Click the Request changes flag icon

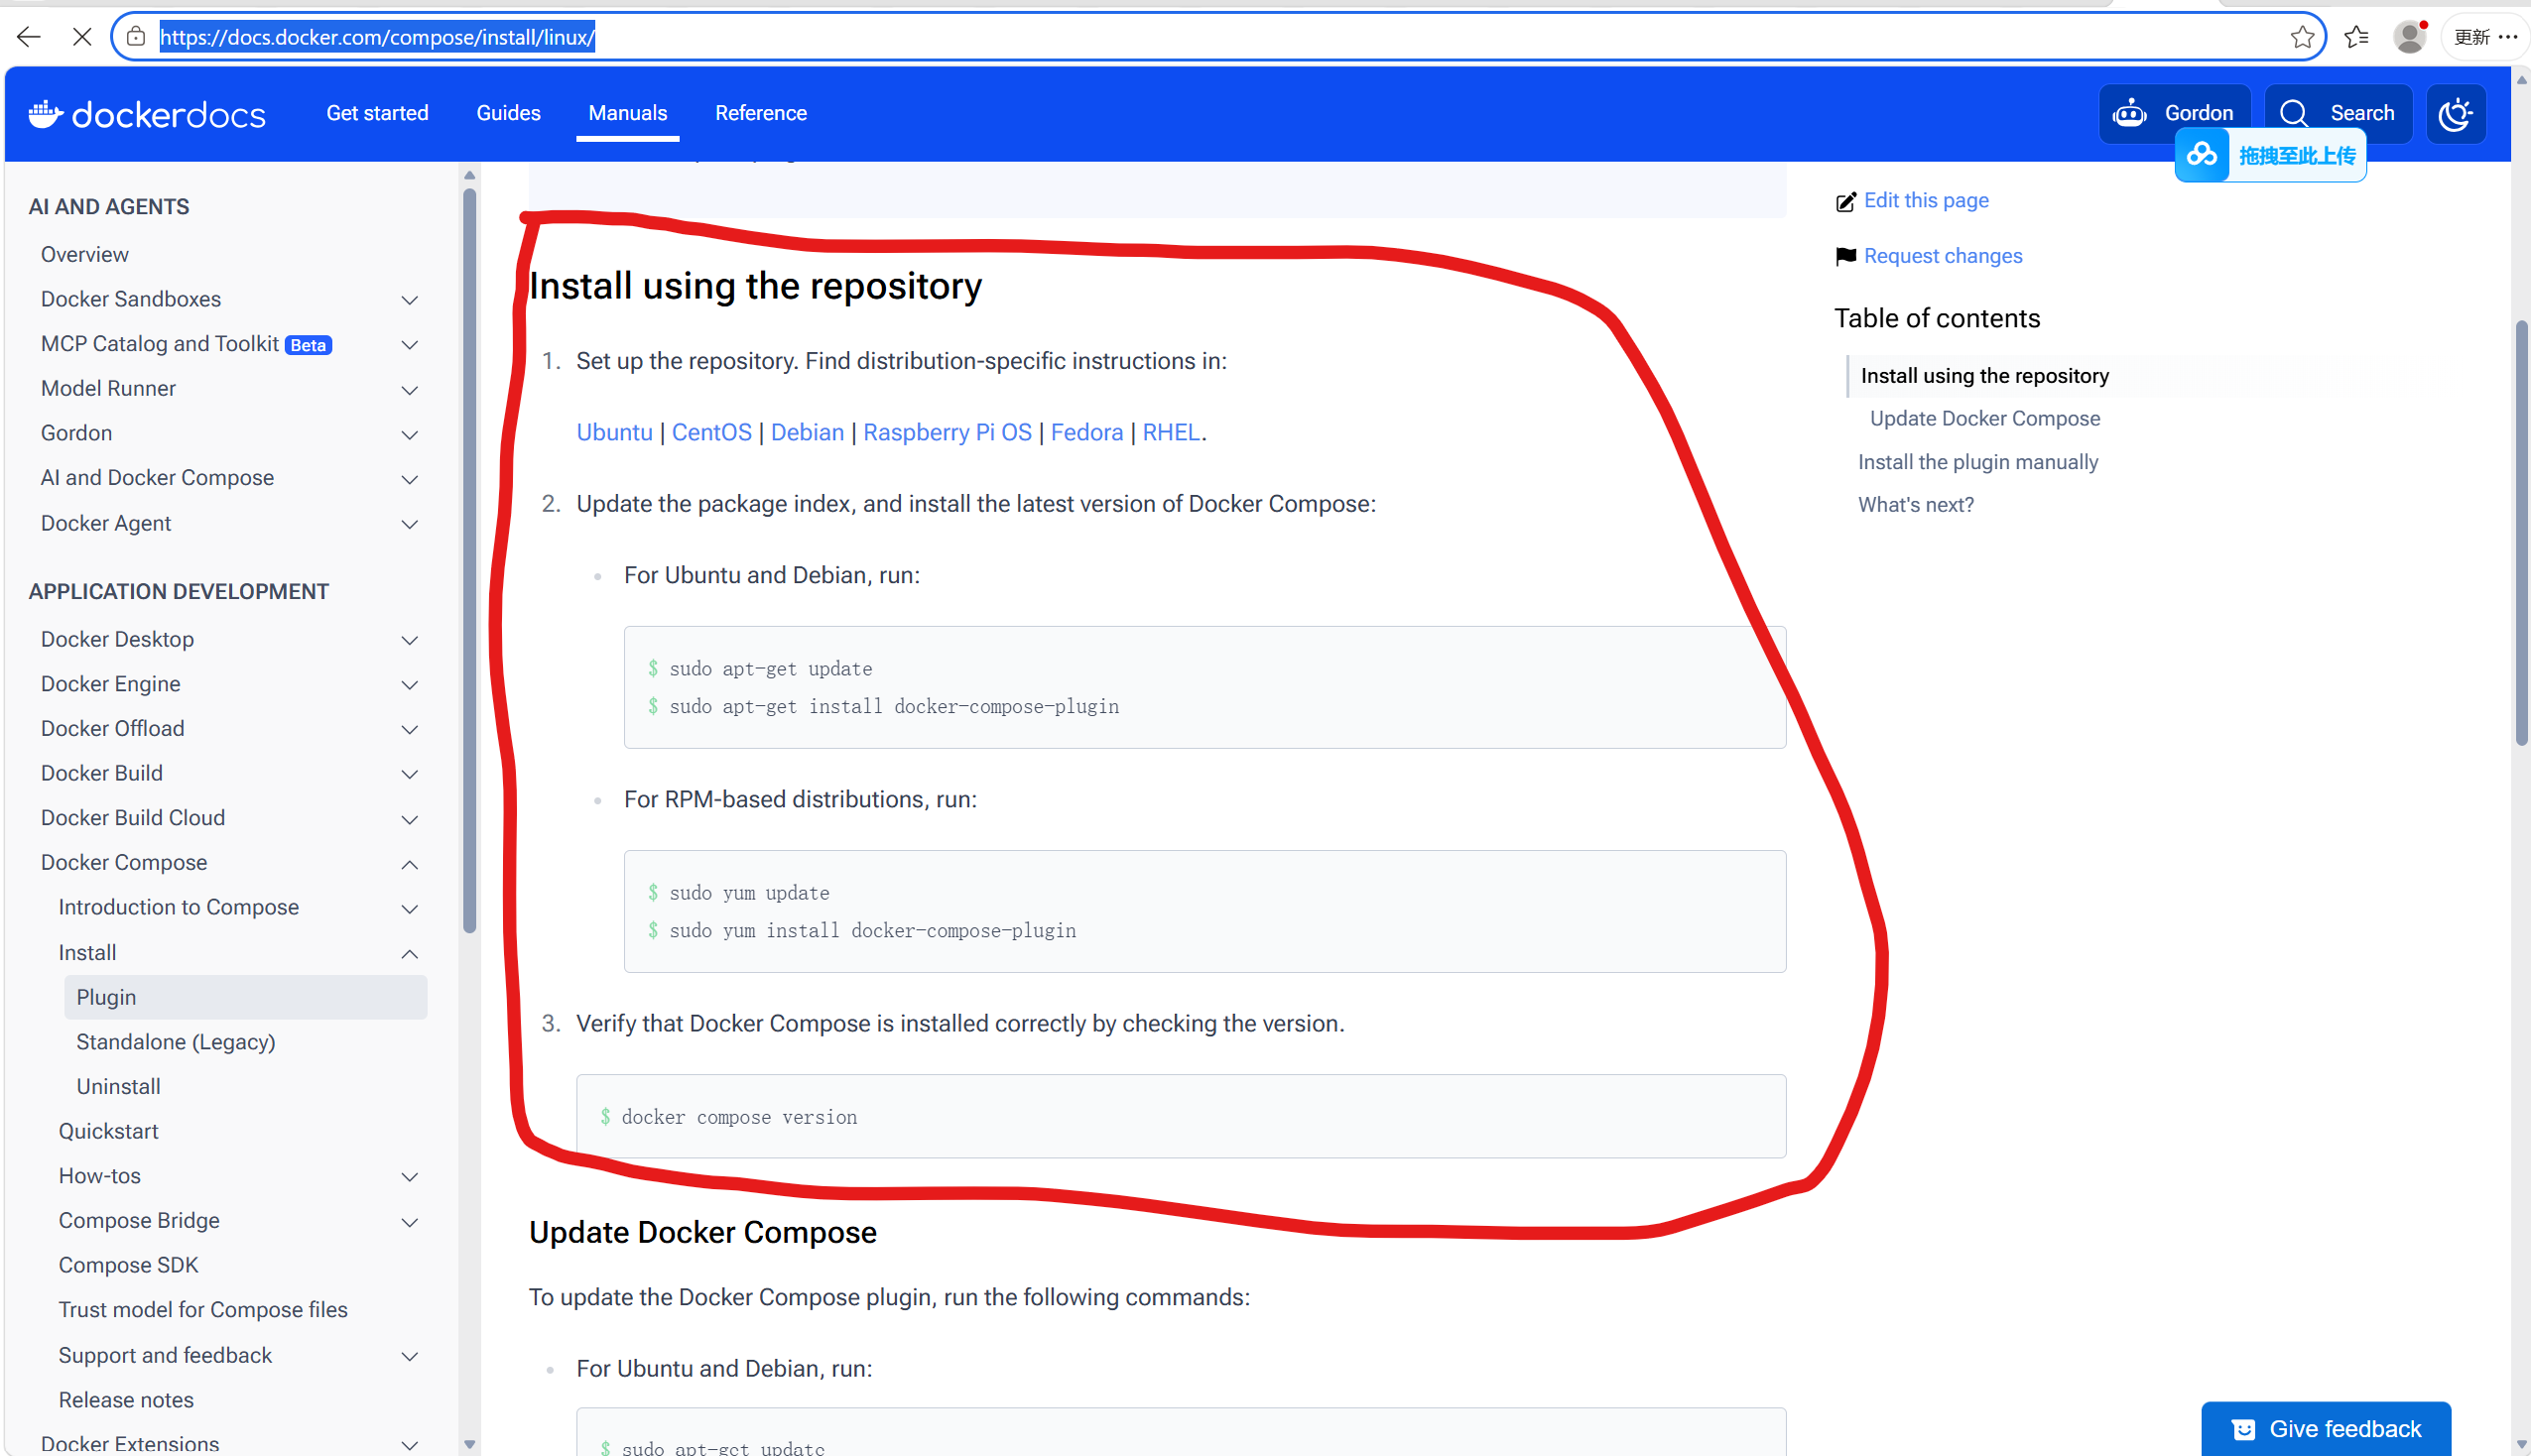tap(1846, 257)
